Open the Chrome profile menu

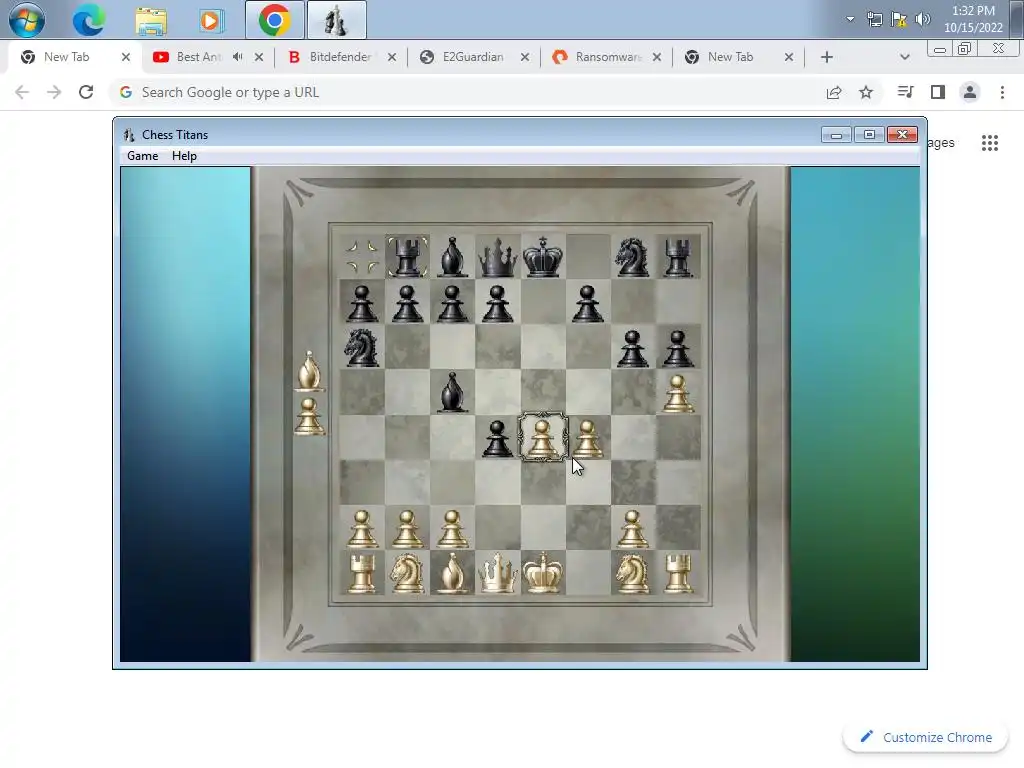pos(970,92)
